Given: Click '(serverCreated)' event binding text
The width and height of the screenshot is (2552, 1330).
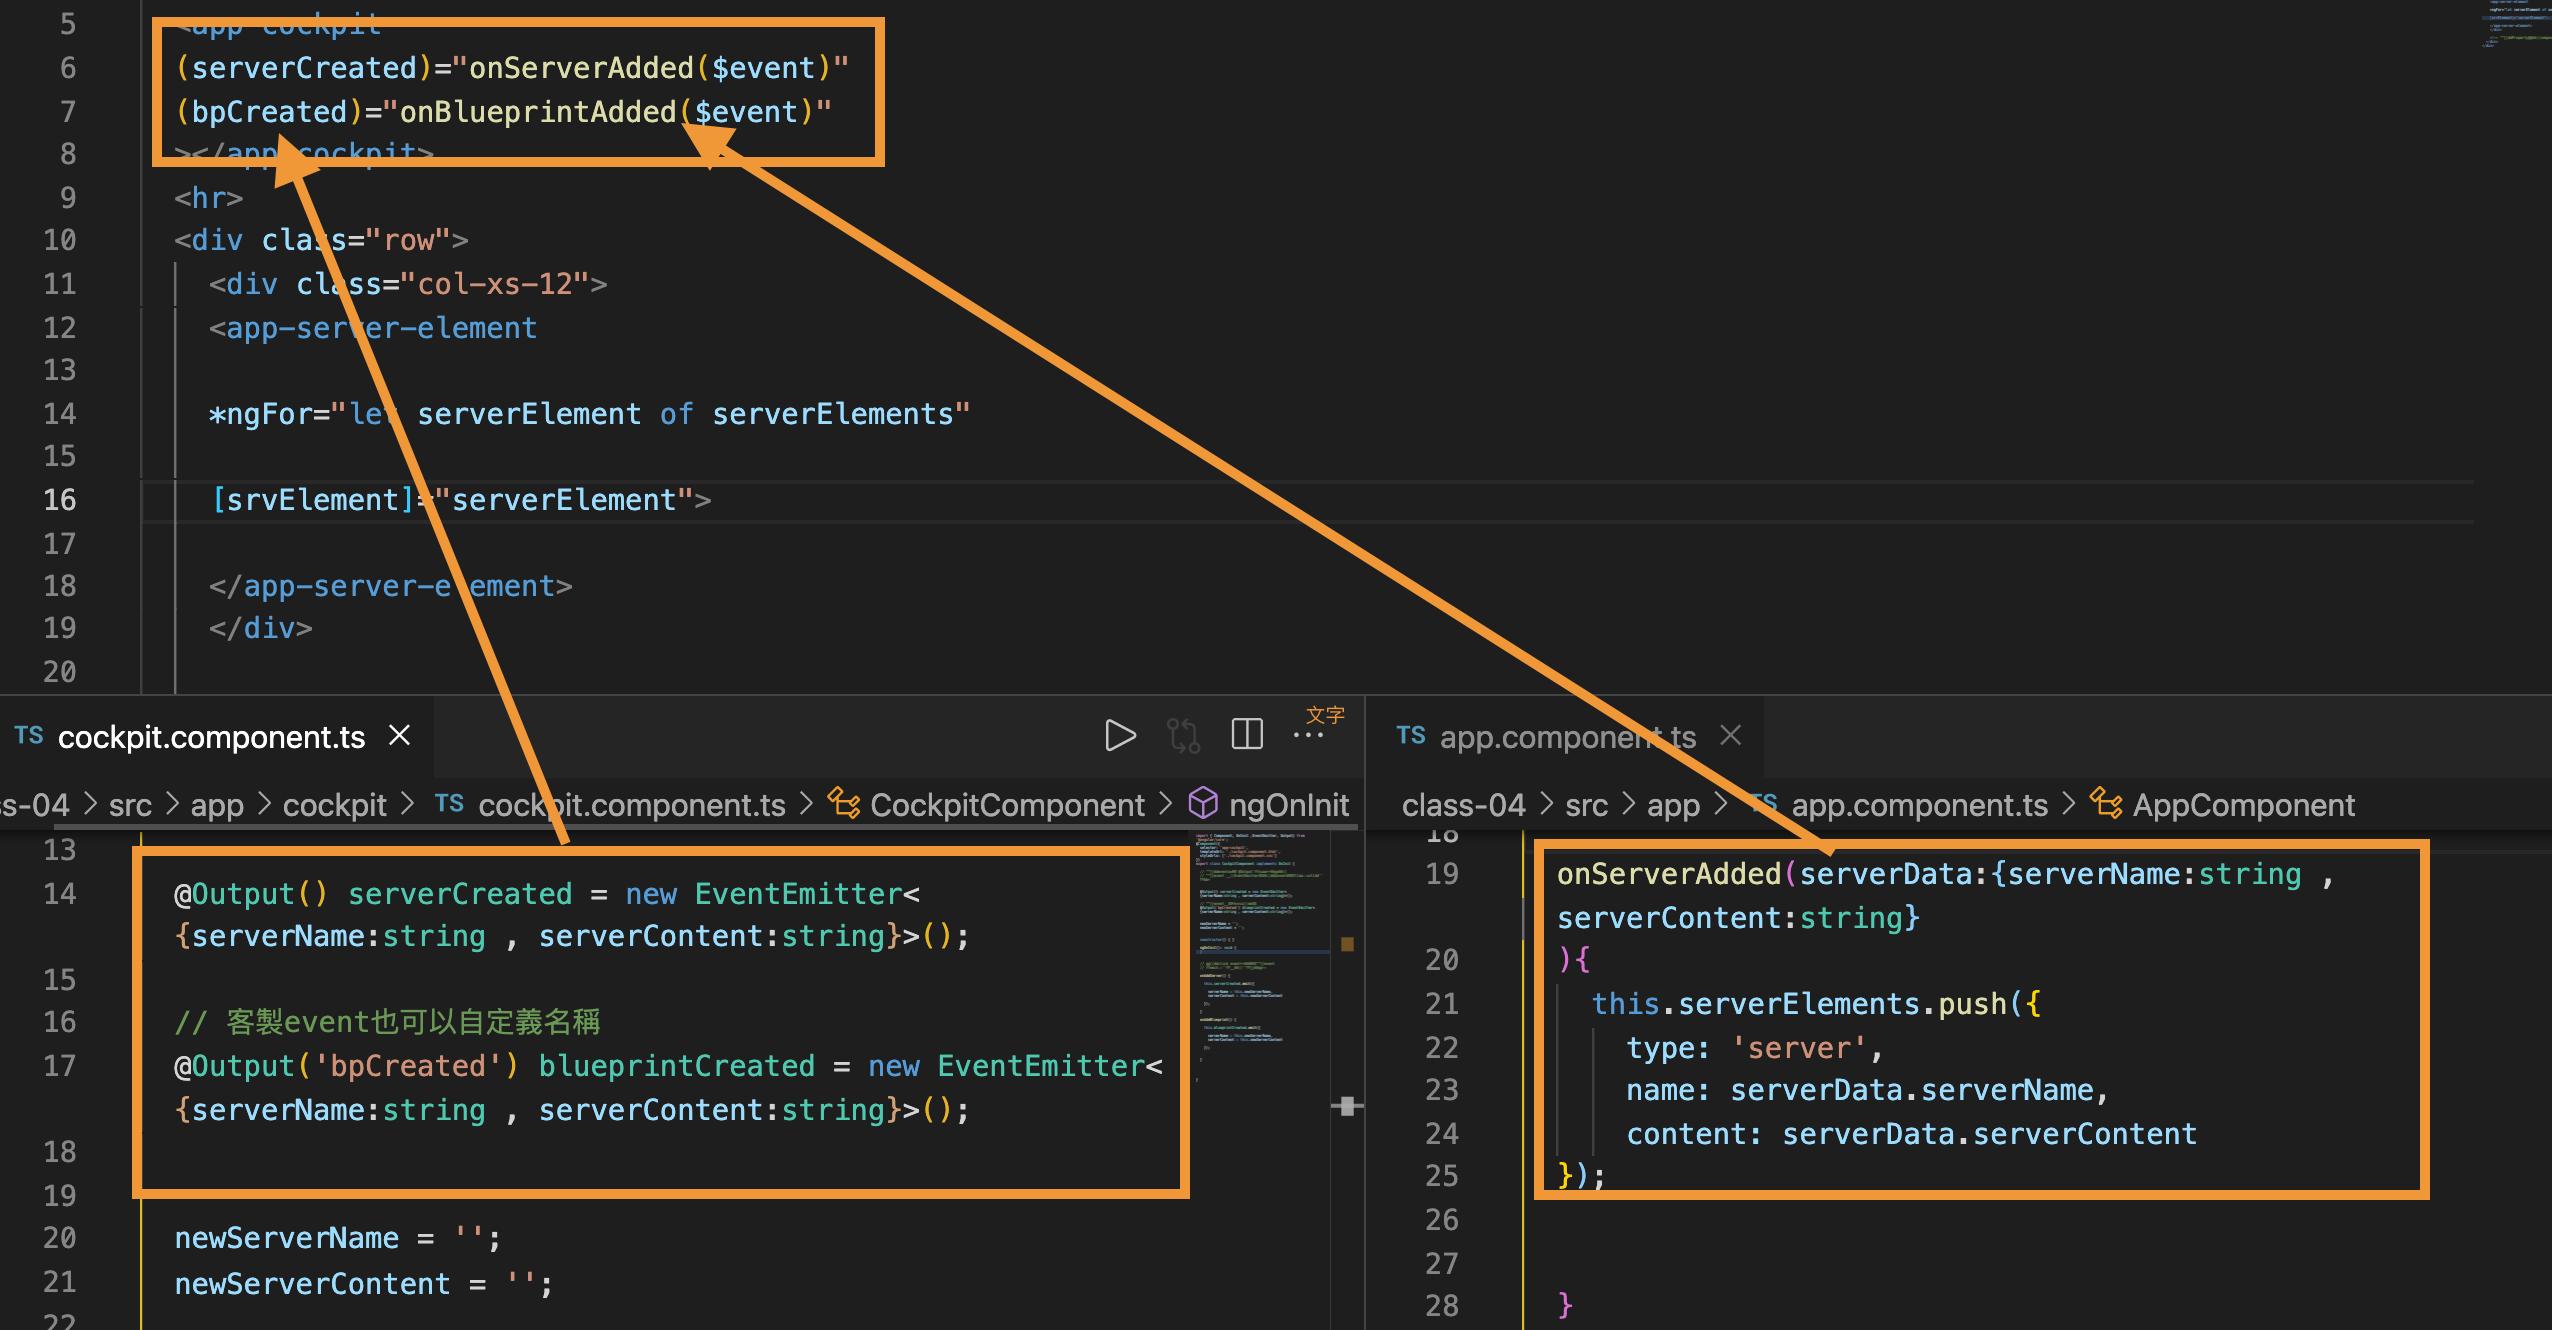Looking at the screenshot, I should coord(304,68).
